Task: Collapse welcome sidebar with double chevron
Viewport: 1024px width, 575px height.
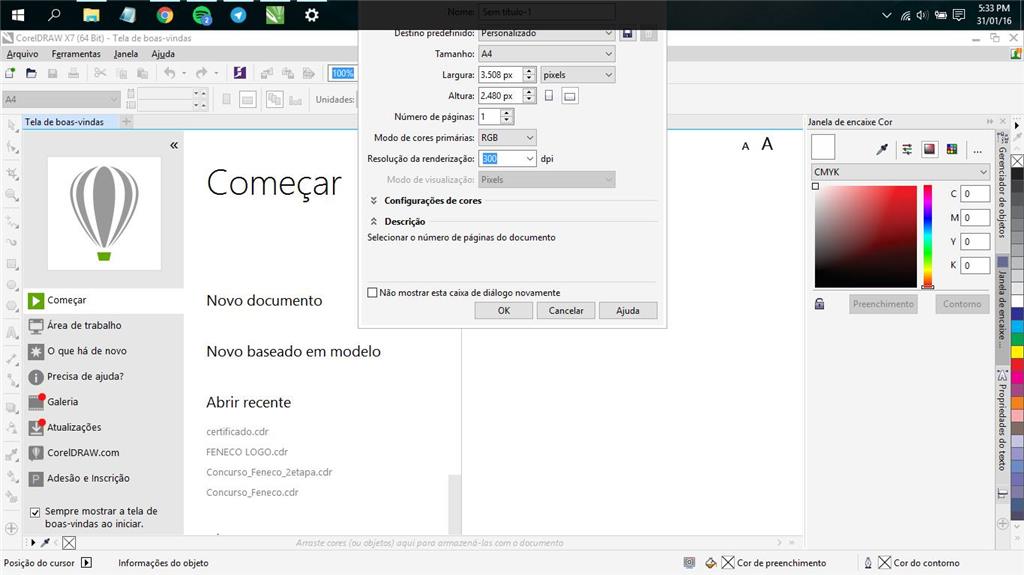Action: coord(174,145)
